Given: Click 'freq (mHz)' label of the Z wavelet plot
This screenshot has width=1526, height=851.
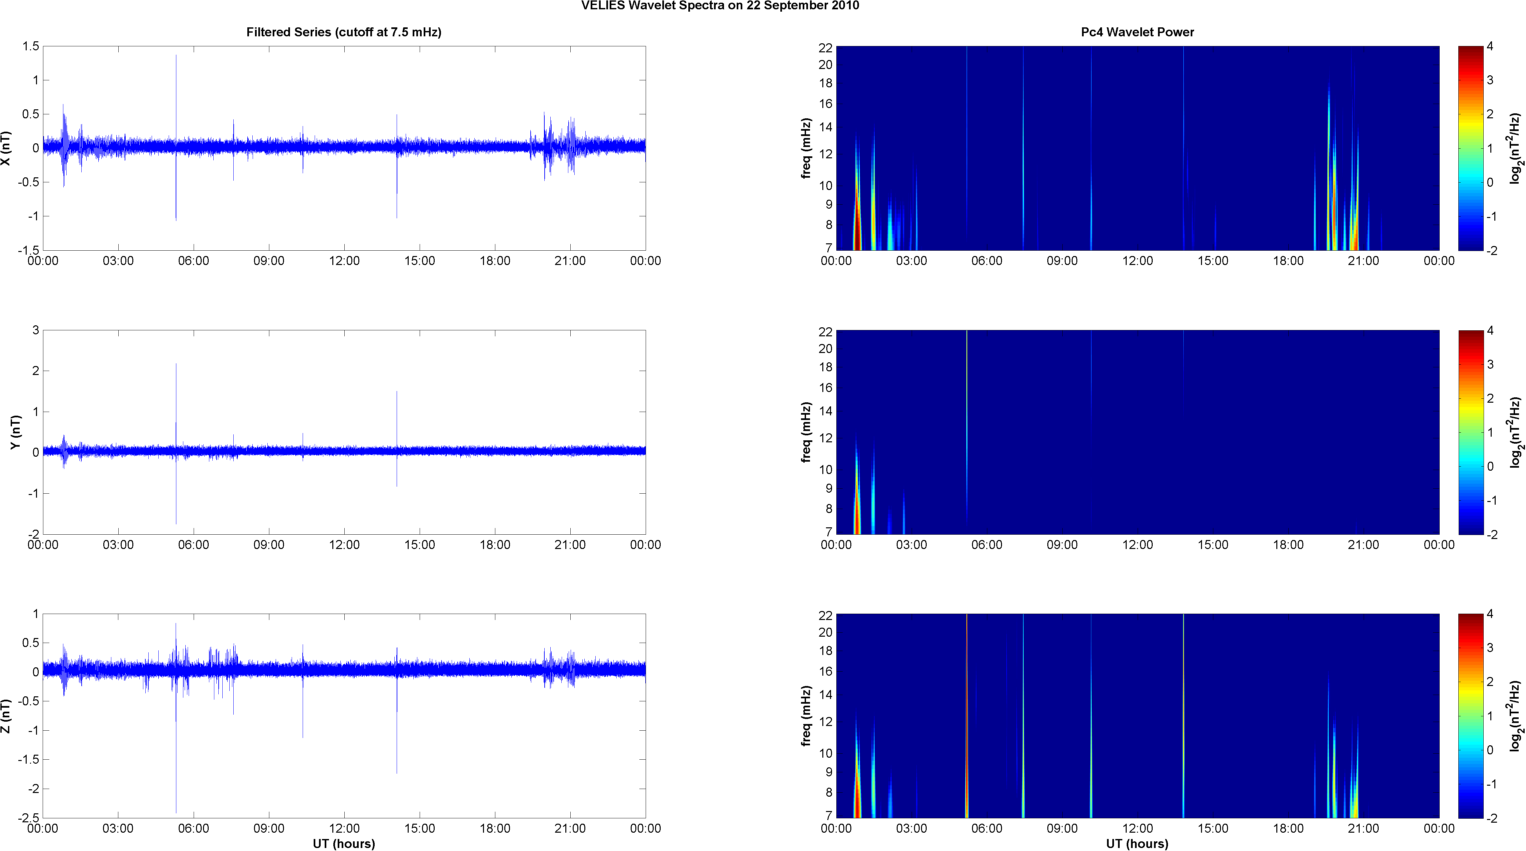Looking at the screenshot, I should point(806,716).
